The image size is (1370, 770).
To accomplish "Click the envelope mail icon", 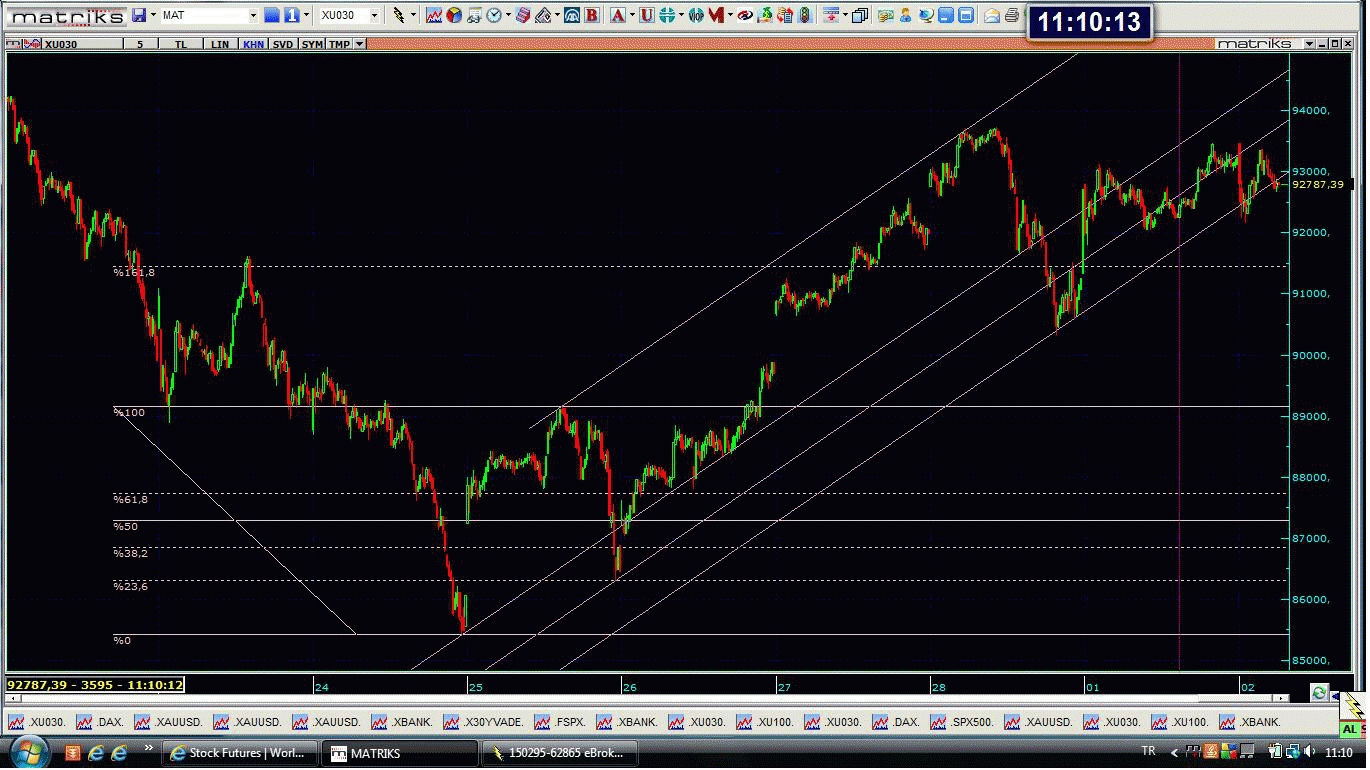I will click(x=991, y=15).
